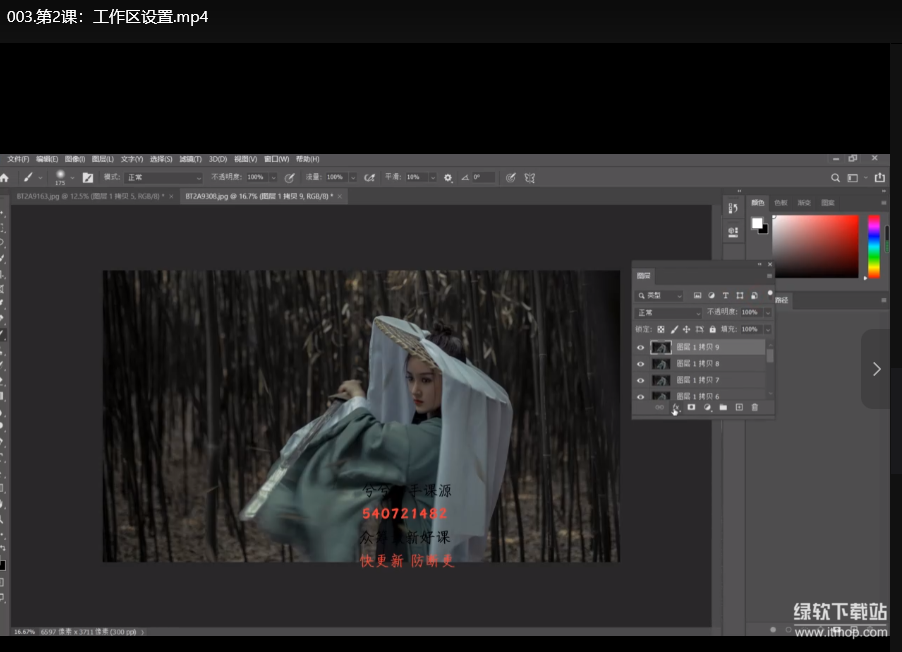The image size is (902, 652).
Task: Select the Brush tool preset icon
Action: coord(28,178)
